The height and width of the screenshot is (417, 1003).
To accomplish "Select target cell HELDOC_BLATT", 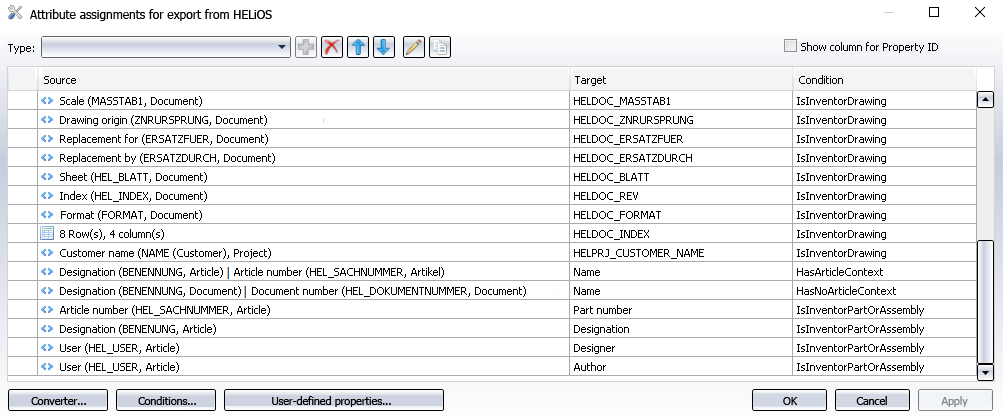I will tap(681, 177).
